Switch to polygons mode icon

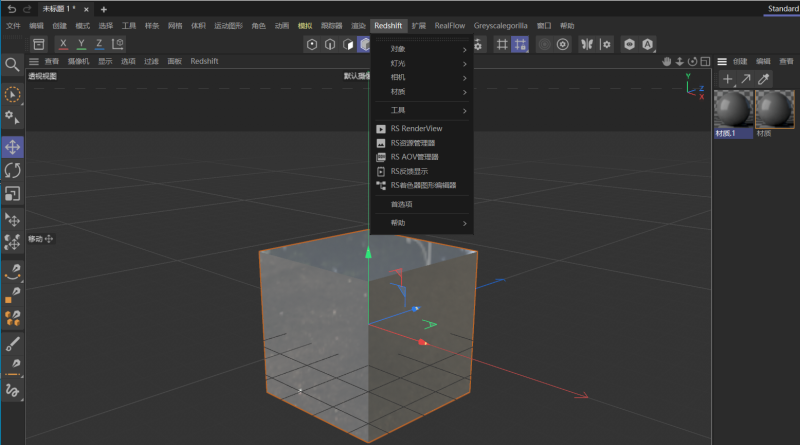[x=348, y=44]
